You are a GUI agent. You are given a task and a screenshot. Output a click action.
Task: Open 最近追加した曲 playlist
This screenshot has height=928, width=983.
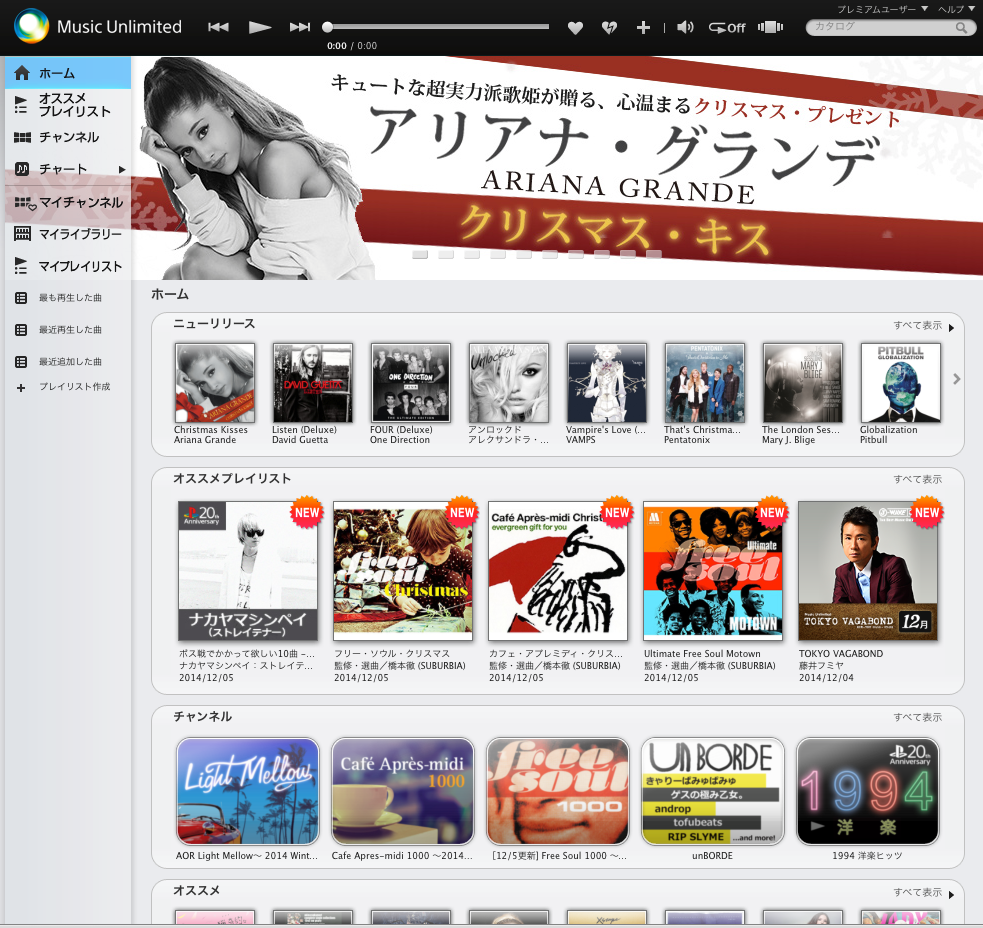click(x=68, y=362)
